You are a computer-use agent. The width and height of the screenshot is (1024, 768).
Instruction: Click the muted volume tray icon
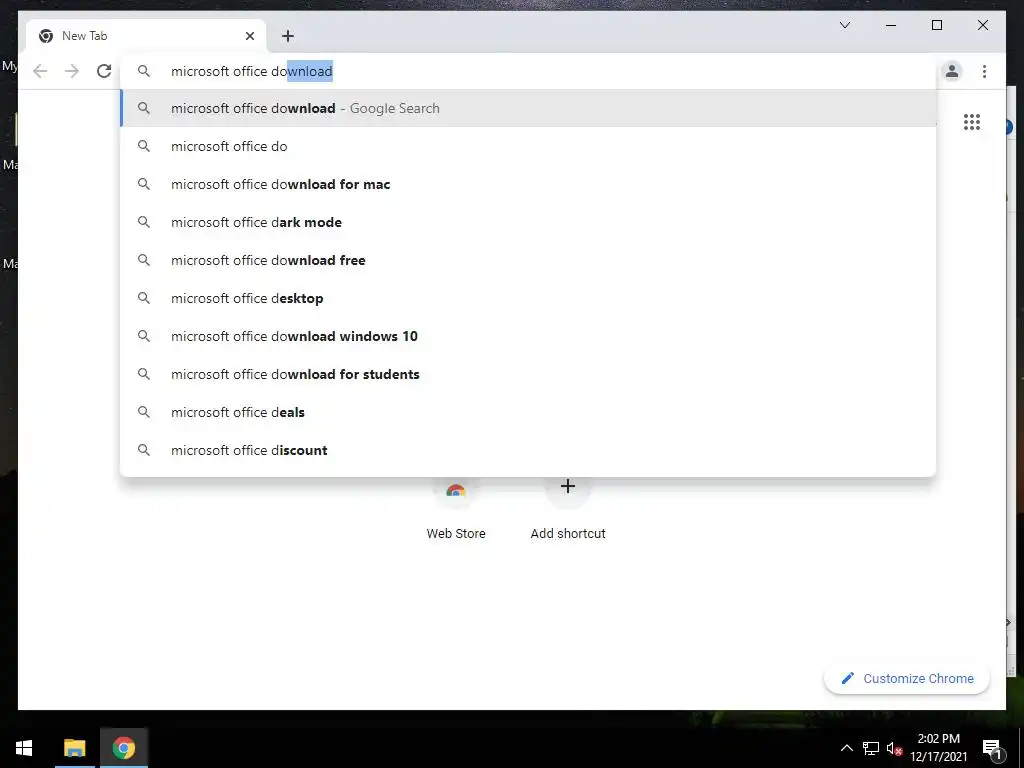click(894, 748)
